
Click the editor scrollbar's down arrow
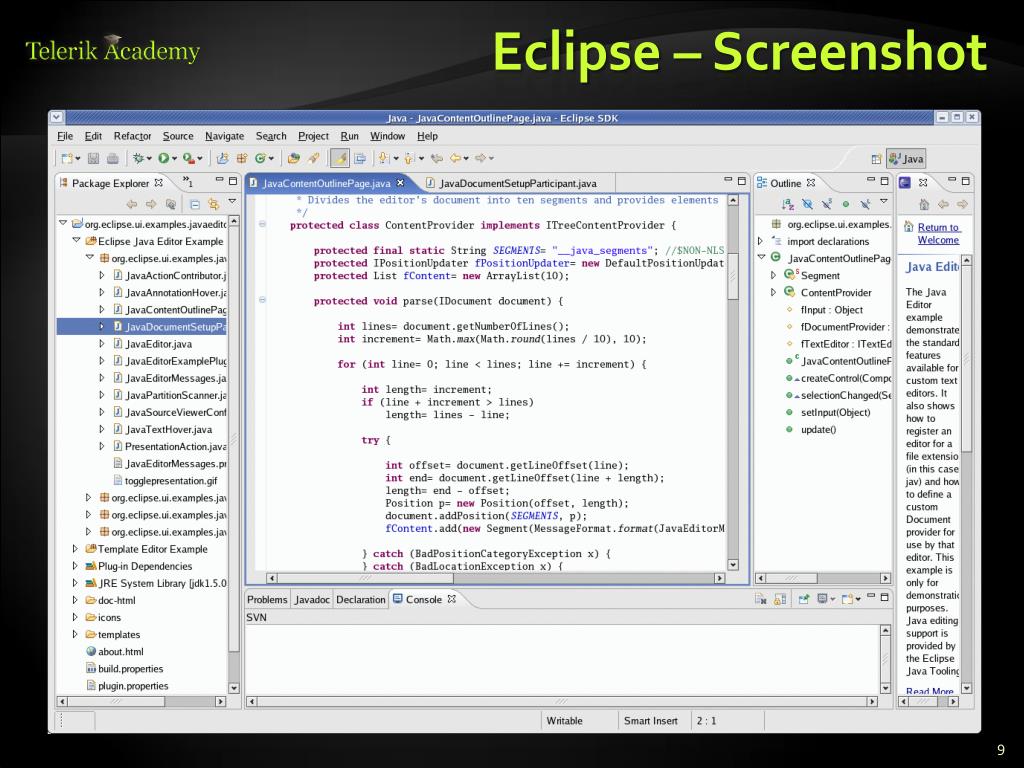pos(733,564)
